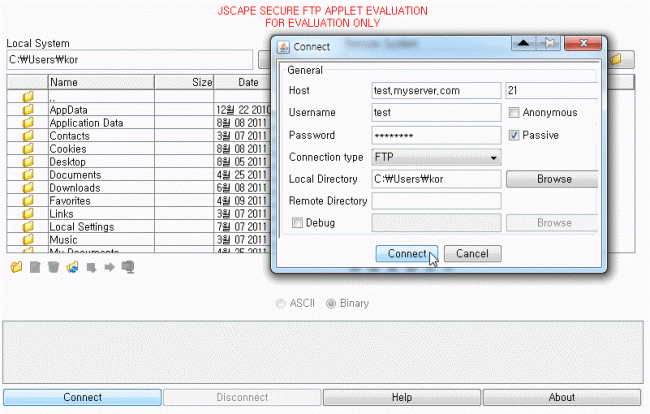
Task: Click the new folder icon below the local file list
Action: 15,267
